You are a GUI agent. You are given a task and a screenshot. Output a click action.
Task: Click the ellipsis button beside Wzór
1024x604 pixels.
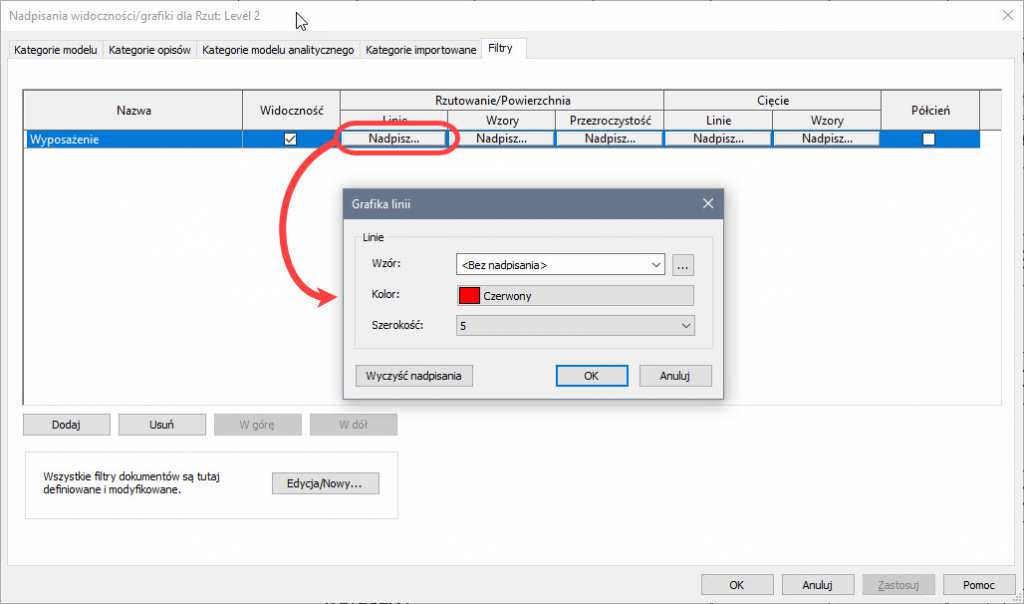click(x=683, y=265)
